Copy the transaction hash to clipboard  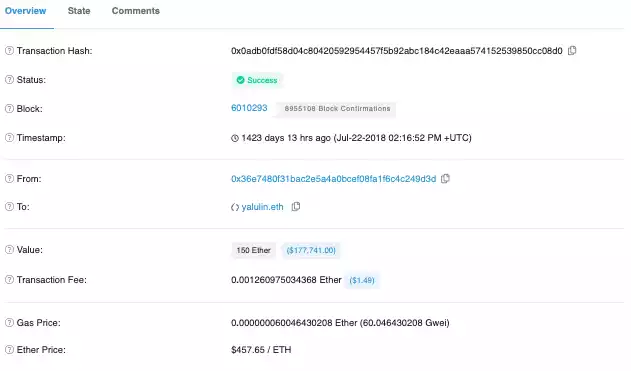pos(572,51)
